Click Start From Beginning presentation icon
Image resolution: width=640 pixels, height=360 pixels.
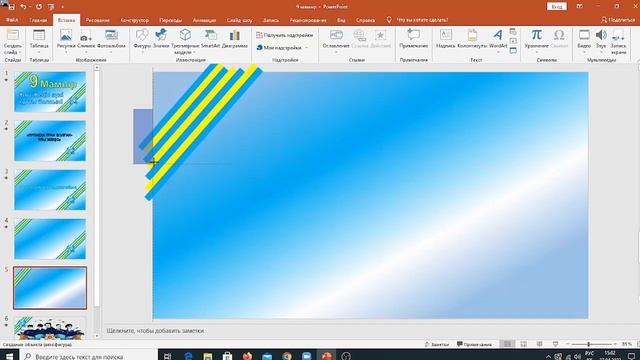pos(51,7)
